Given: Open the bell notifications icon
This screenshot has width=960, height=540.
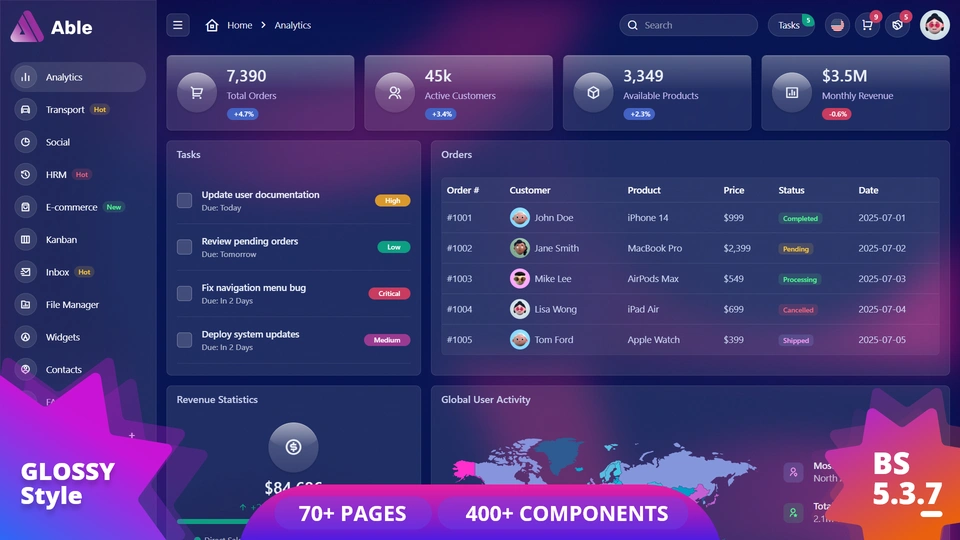Looking at the screenshot, I should (x=898, y=25).
